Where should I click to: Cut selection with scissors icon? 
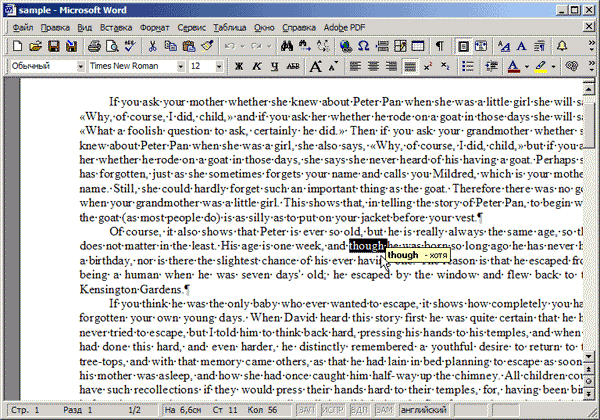coord(152,47)
